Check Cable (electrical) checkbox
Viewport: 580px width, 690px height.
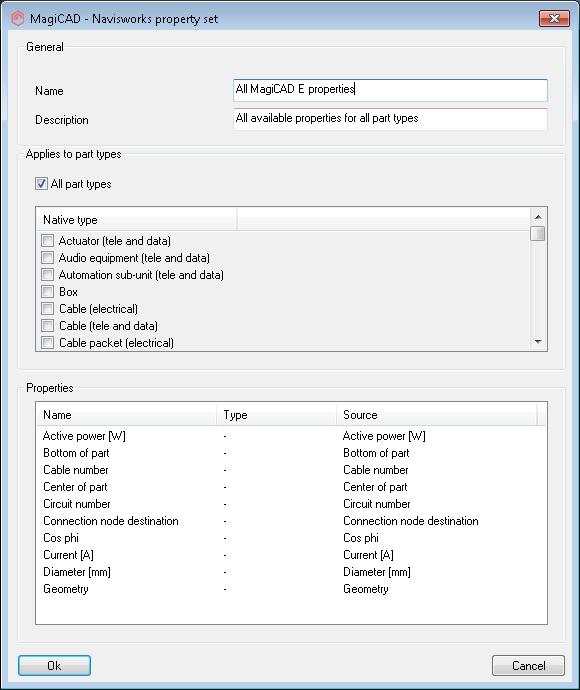tap(47, 309)
